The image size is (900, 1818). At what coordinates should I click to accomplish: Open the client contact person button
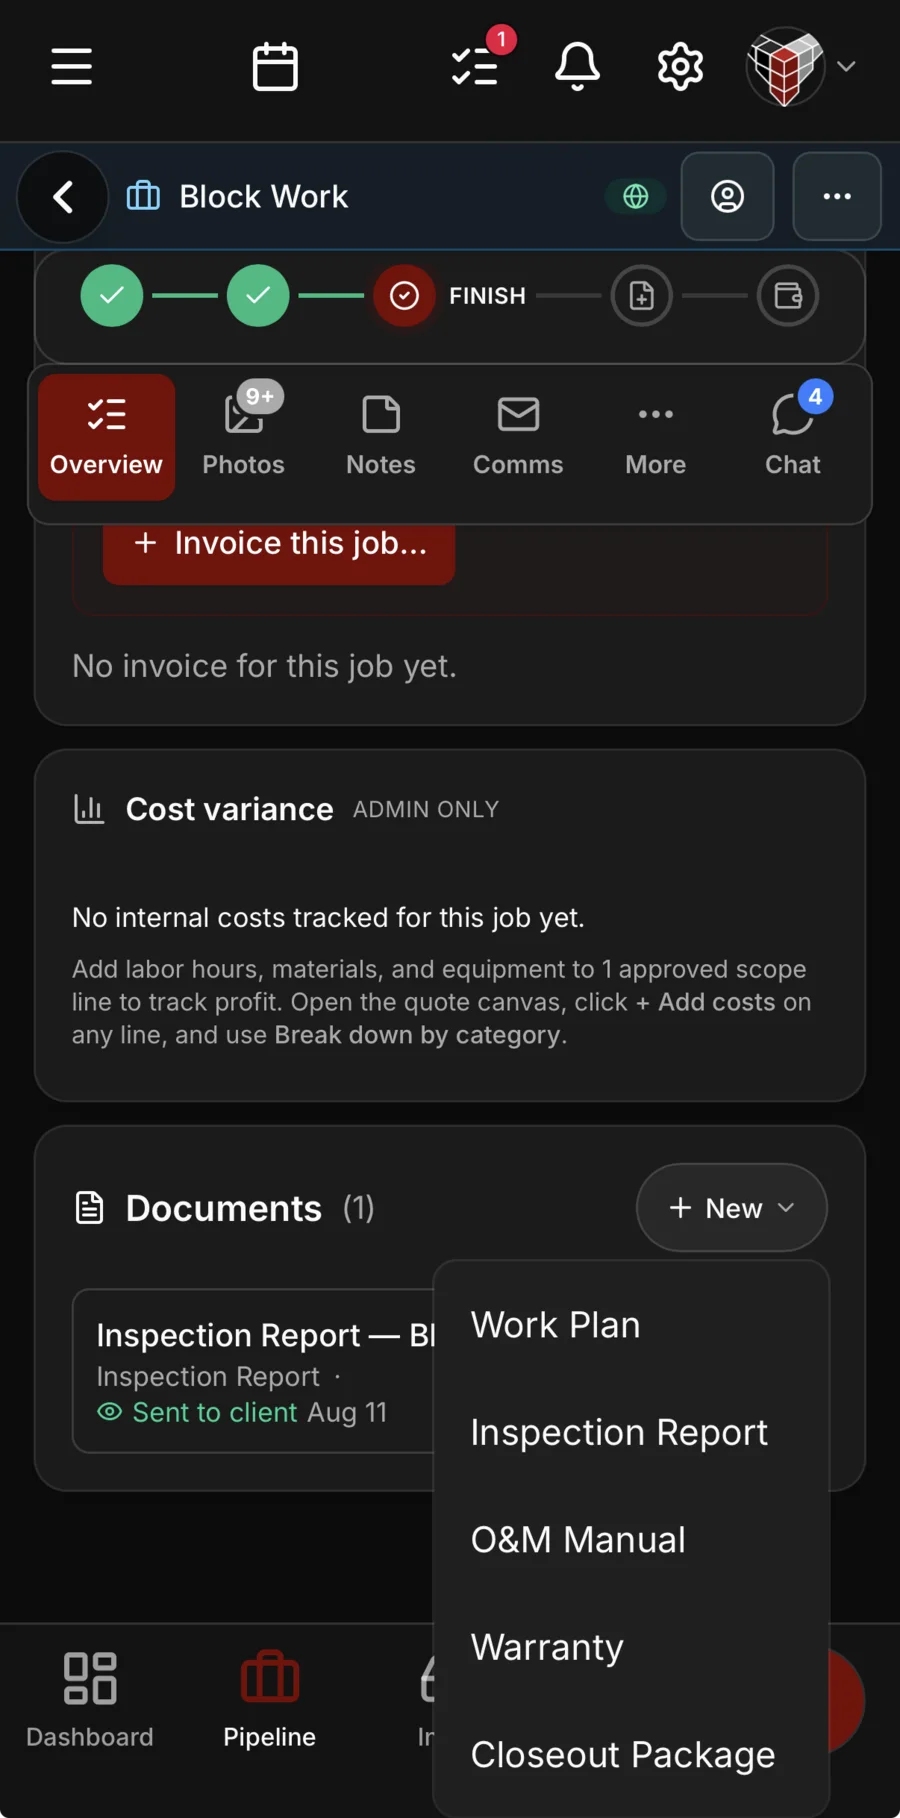pyautogui.click(x=727, y=196)
